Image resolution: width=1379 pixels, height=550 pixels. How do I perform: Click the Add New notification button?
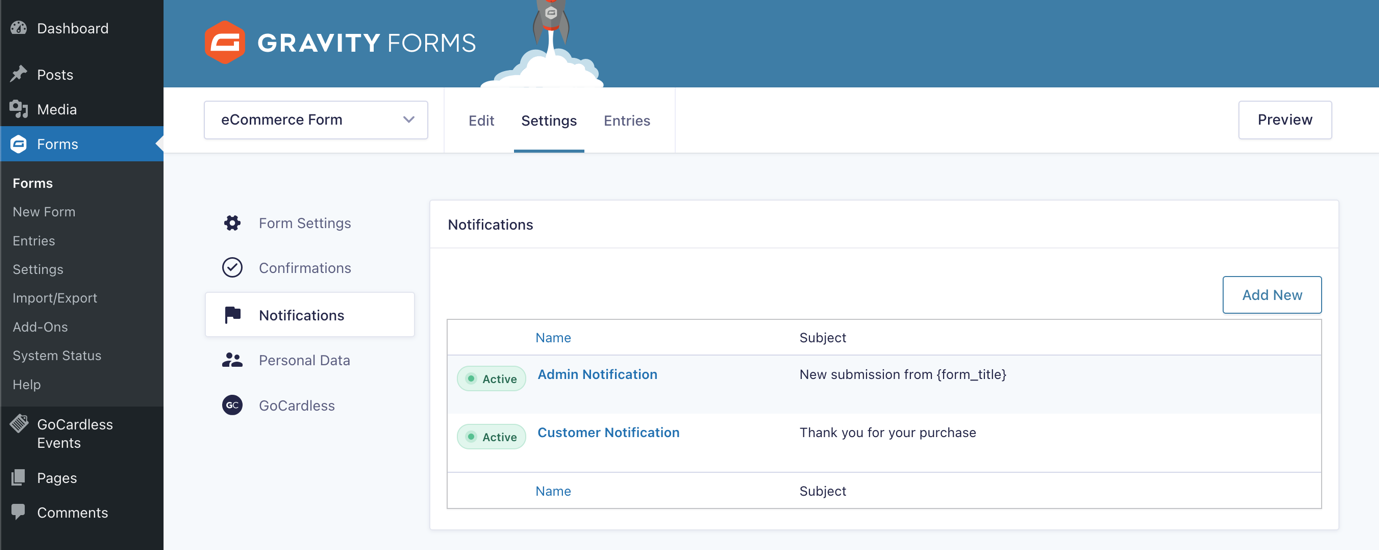point(1272,295)
